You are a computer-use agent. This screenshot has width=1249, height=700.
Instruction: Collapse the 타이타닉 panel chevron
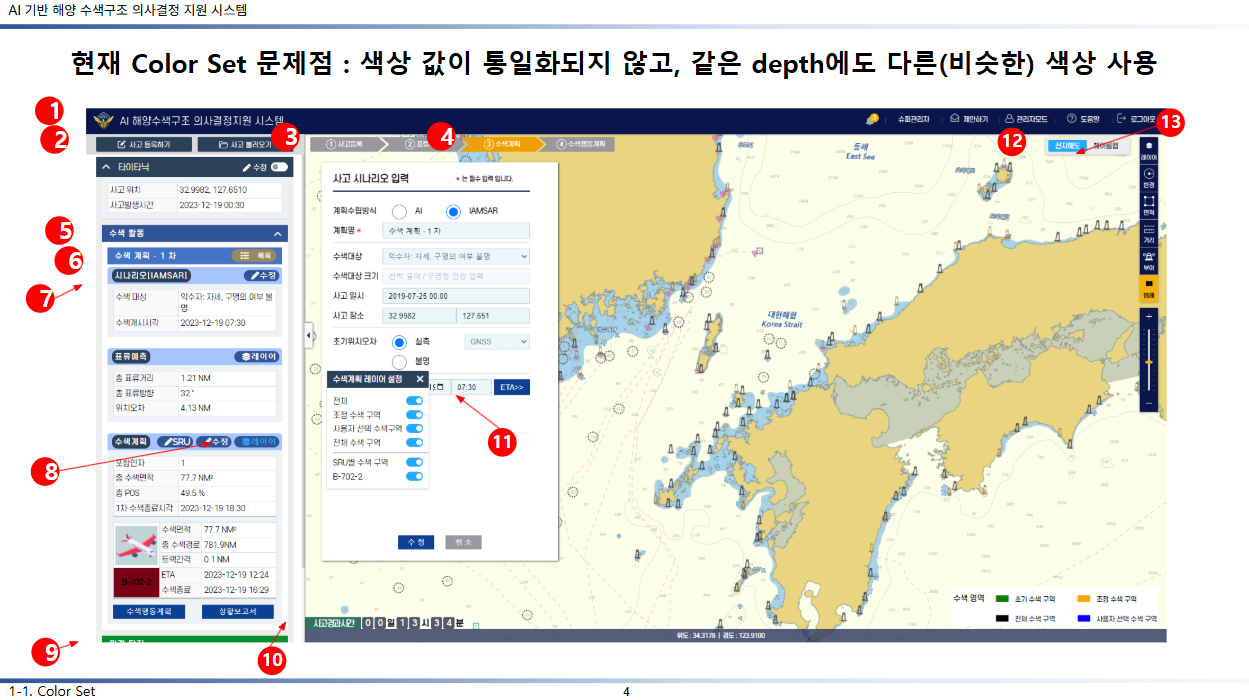pos(106,167)
